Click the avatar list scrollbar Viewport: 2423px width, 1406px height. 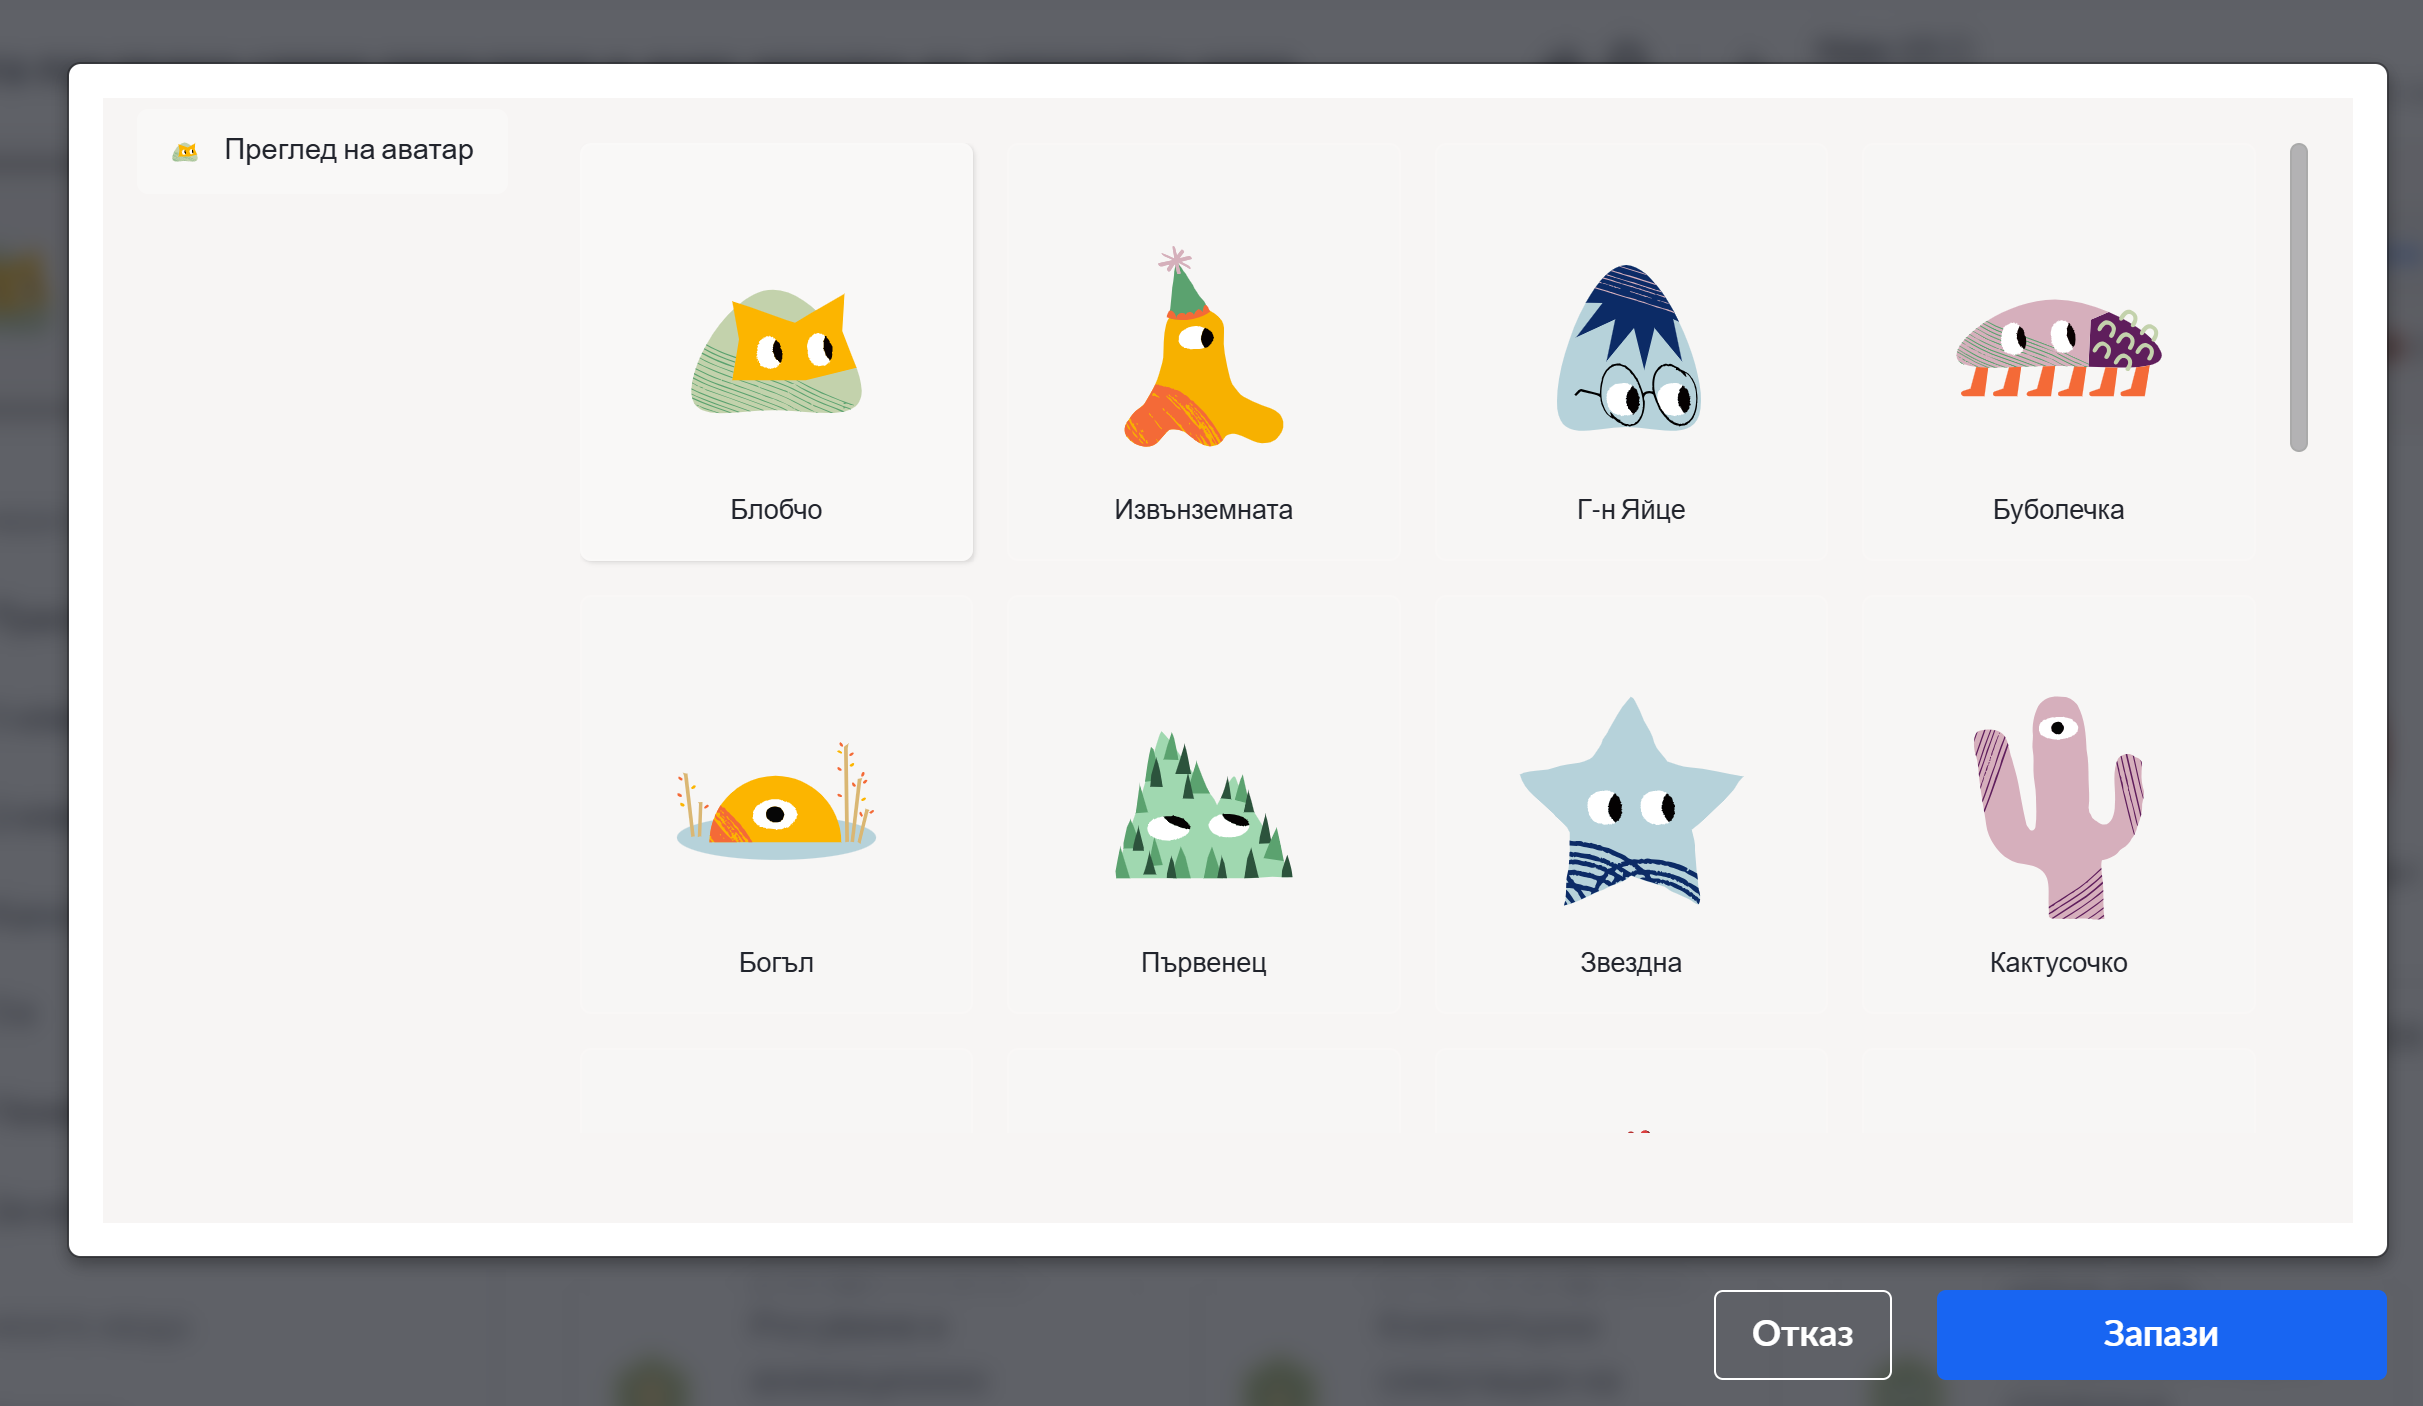tap(2299, 297)
